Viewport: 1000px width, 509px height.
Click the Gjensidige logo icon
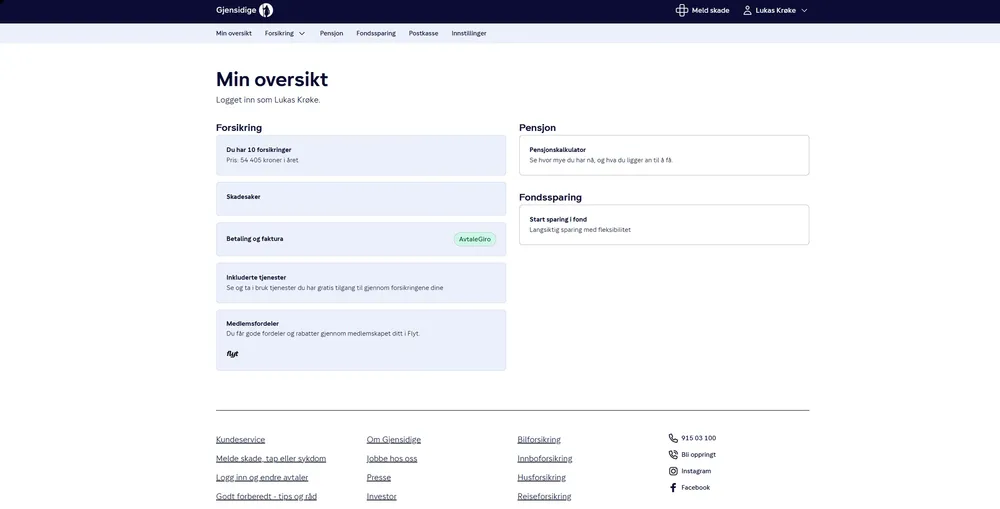pyautogui.click(x=265, y=10)
